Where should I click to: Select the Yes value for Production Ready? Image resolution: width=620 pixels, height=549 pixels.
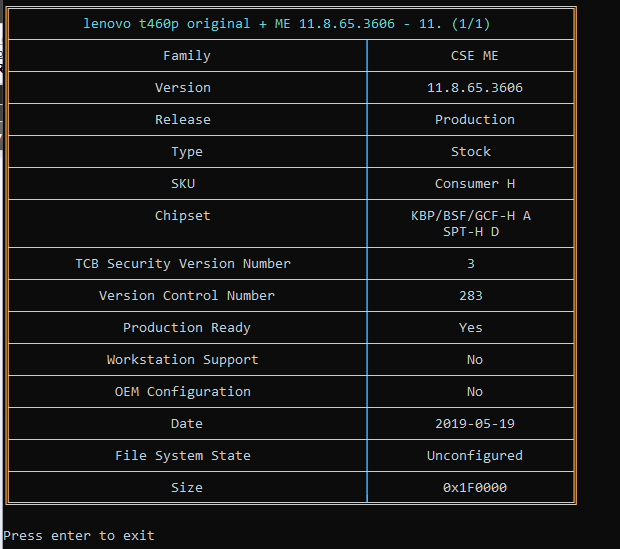pyautogui.click(x=470, y=328)
